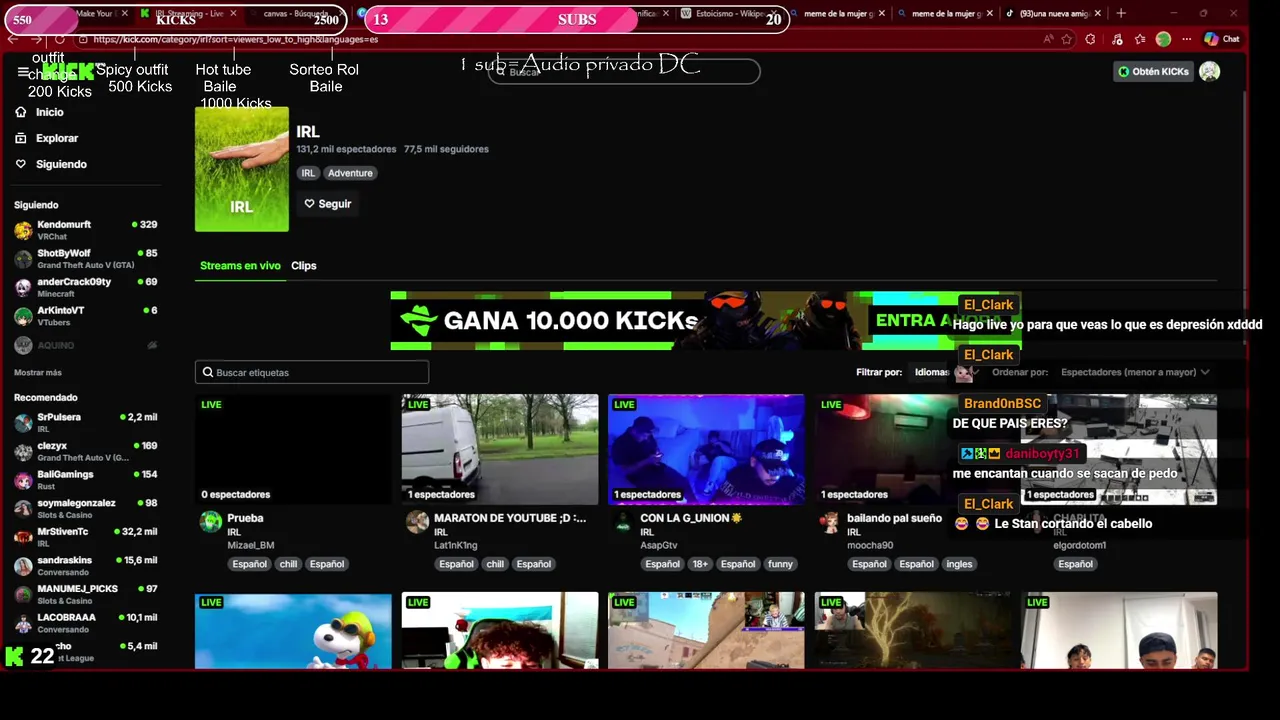Image resolution: width=1280 pixels, height=720 pixels.
Task: Click the soymalegonzalez channel avatar
Action: [23, 509]
